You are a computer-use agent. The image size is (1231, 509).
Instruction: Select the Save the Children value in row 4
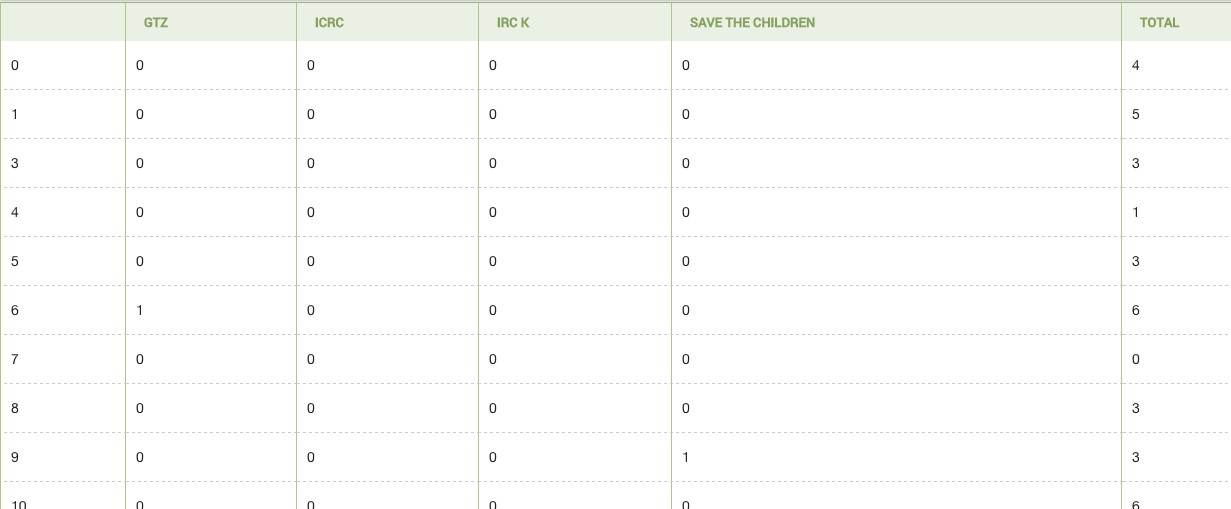click(686, 213)
